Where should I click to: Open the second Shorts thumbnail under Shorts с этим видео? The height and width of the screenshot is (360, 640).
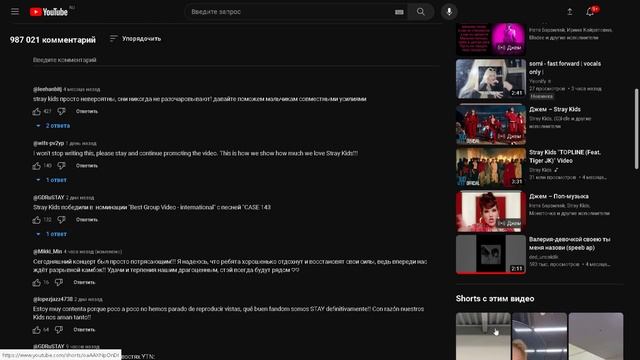540,336
